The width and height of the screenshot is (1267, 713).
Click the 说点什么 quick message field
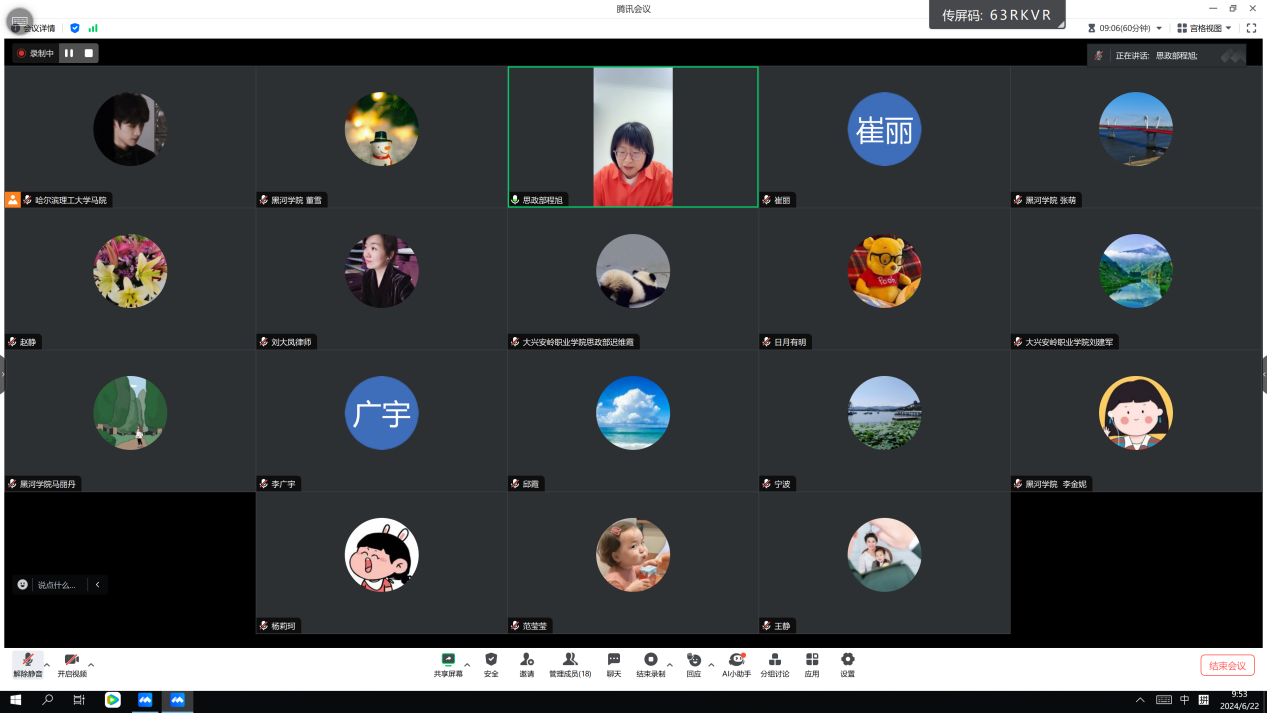(56, 585)
